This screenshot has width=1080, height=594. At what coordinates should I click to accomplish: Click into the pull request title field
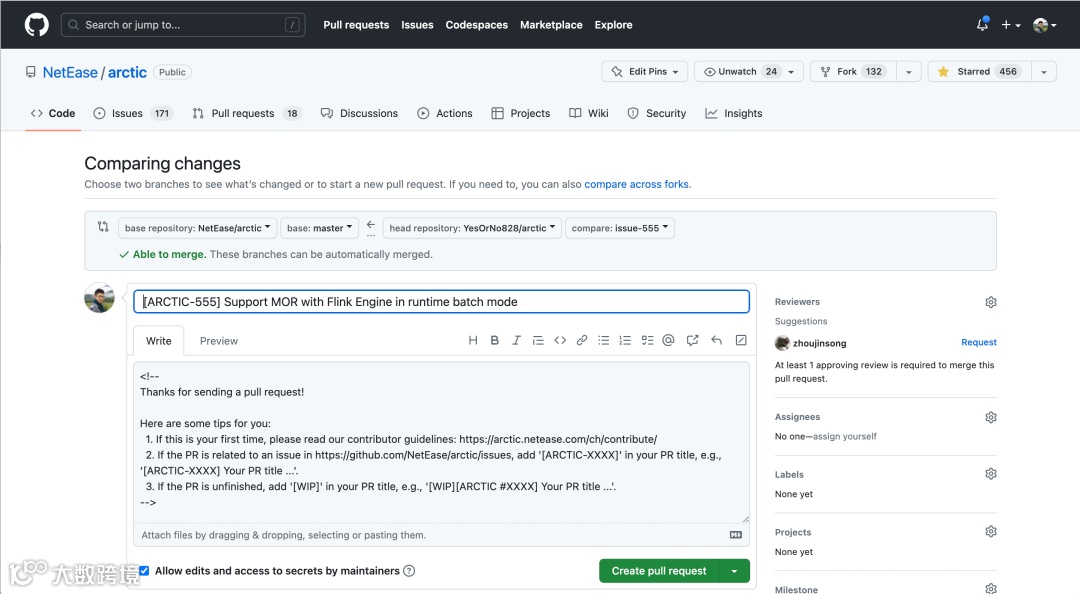tap(441, 302)
